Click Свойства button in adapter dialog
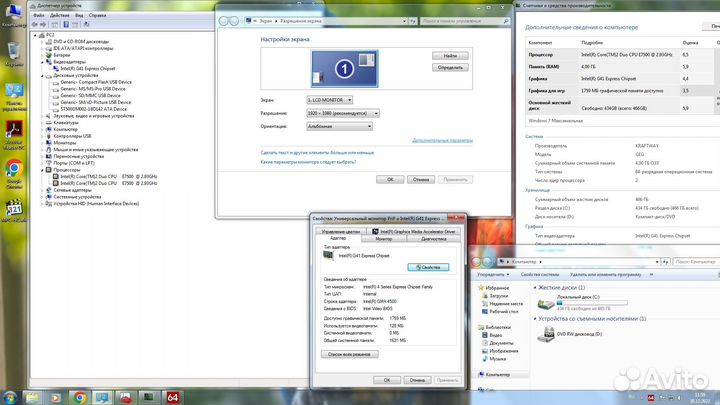The width and height of the screenshot is (720, 405). [x=428, y=267]
